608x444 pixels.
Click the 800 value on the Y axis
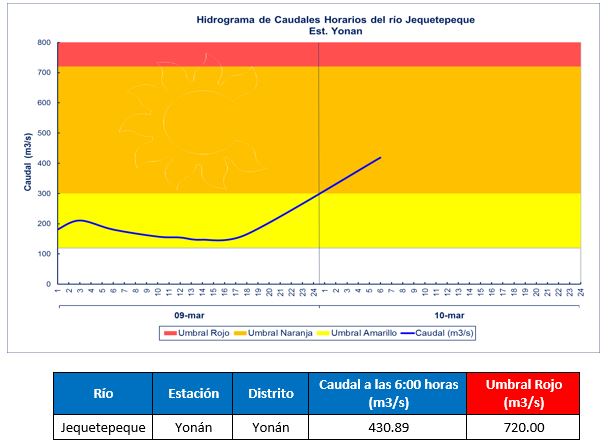(x=44, y=43)
